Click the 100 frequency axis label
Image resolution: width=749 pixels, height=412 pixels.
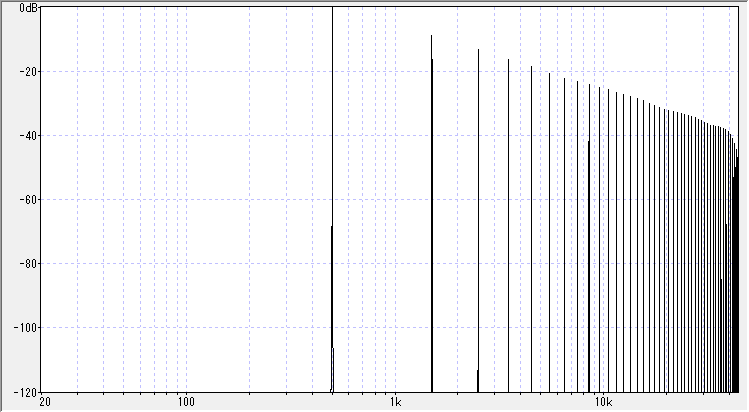click(186, 402)
